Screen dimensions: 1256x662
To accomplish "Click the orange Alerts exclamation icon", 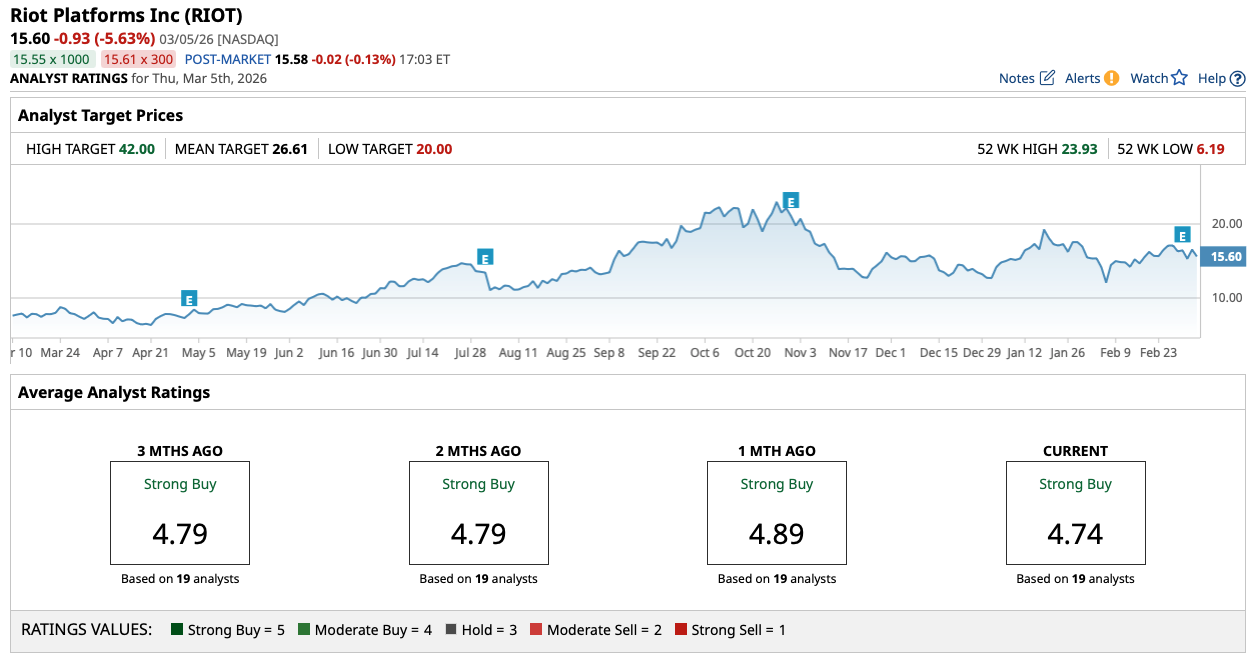I will [x=1112, y=78].
